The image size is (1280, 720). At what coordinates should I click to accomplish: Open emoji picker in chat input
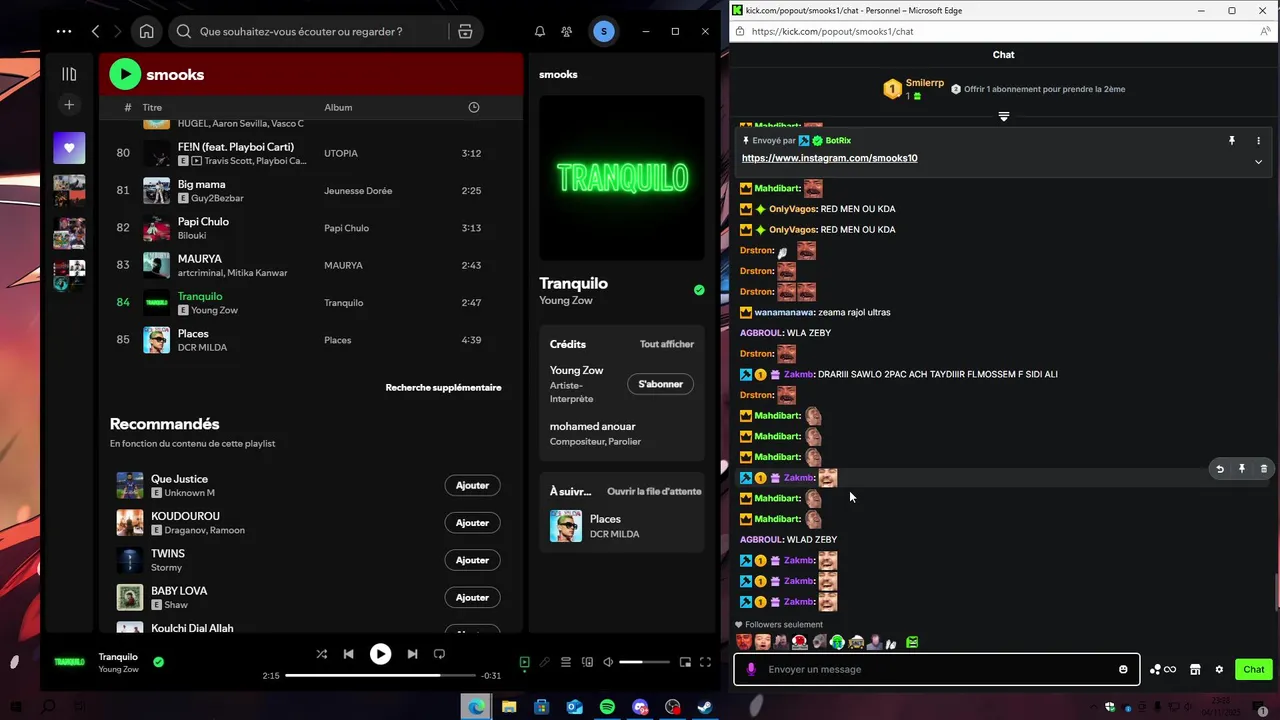(1123, 669)
